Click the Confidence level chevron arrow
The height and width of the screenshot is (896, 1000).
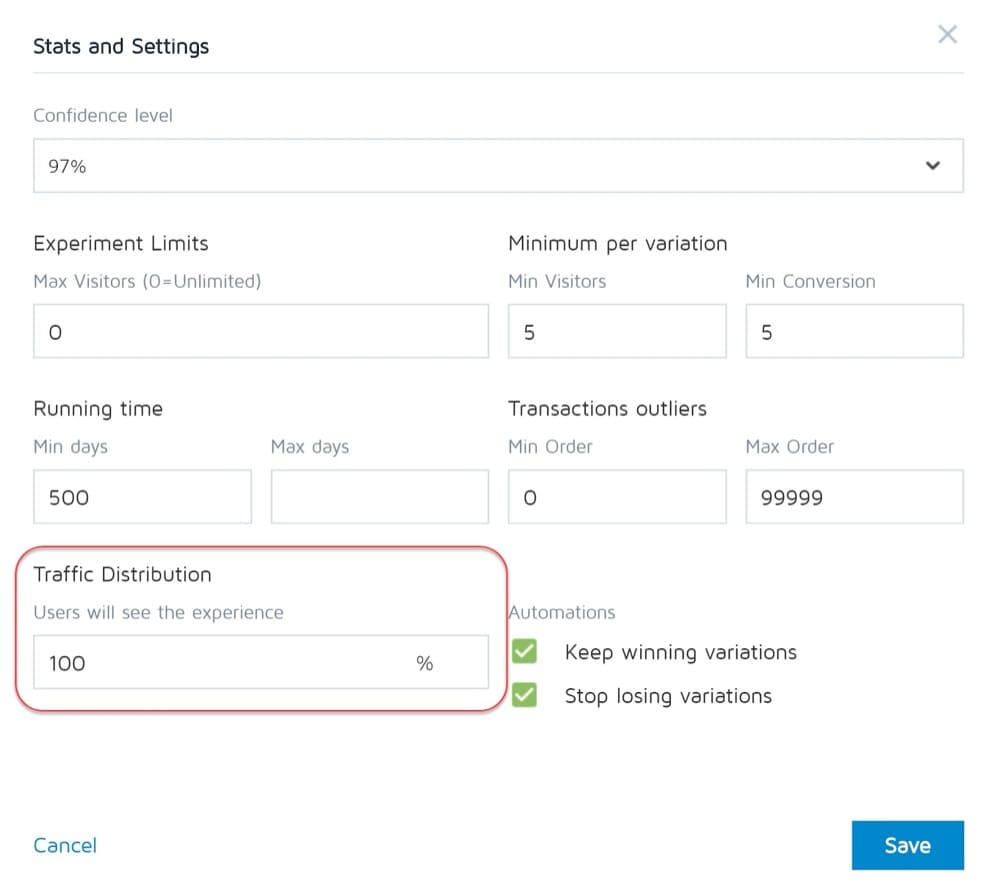(933, 166)
